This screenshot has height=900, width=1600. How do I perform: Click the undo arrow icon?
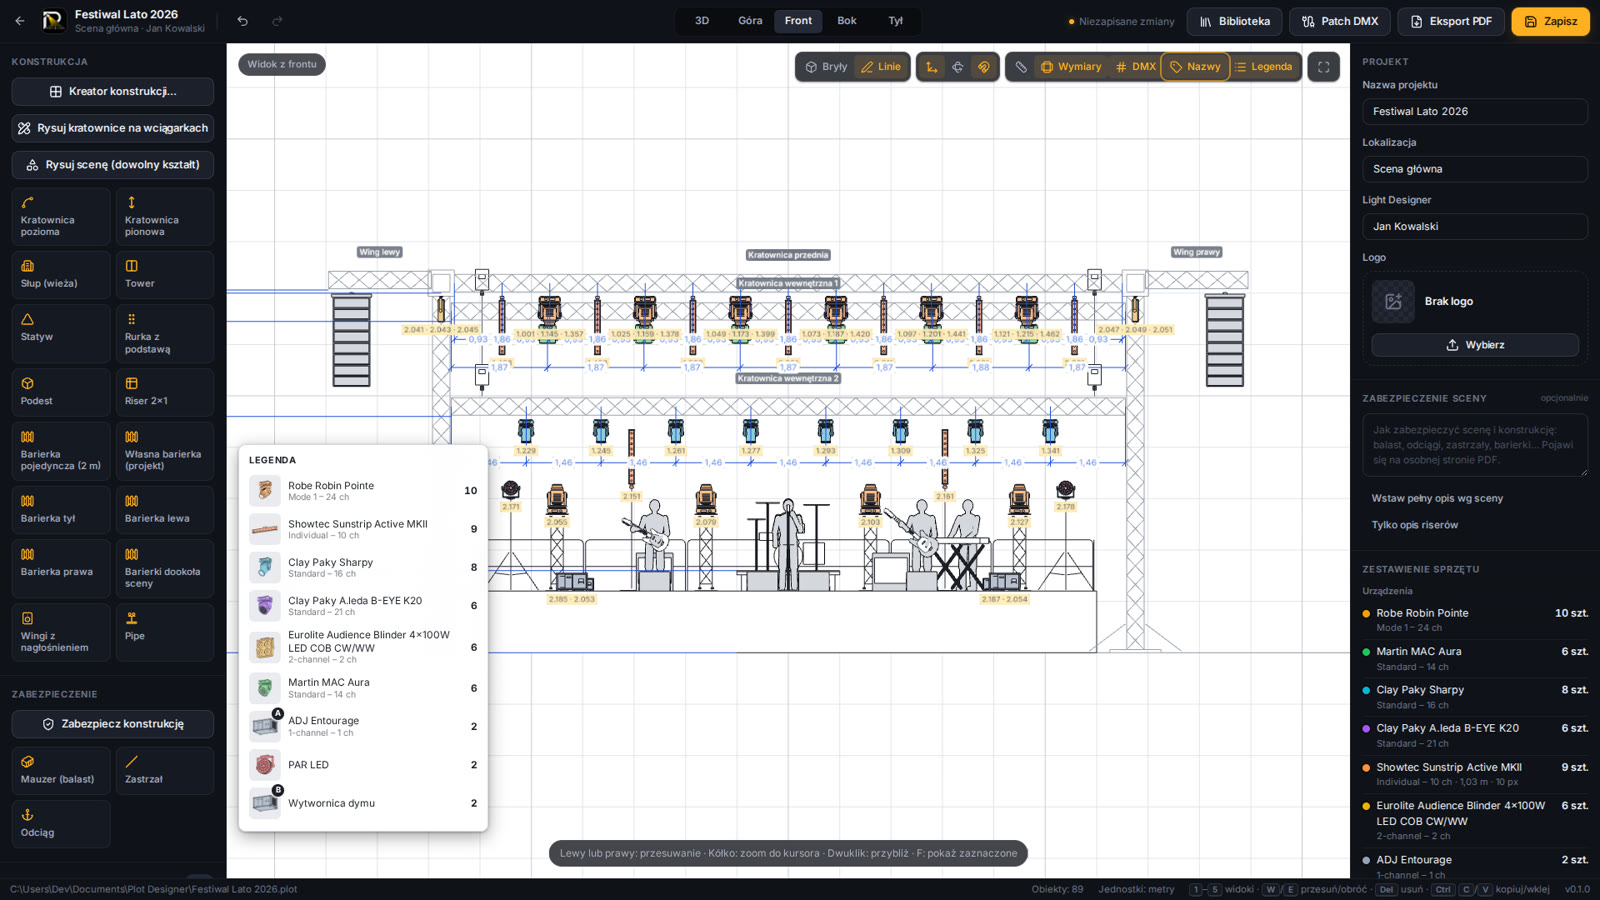click(242, 21)
